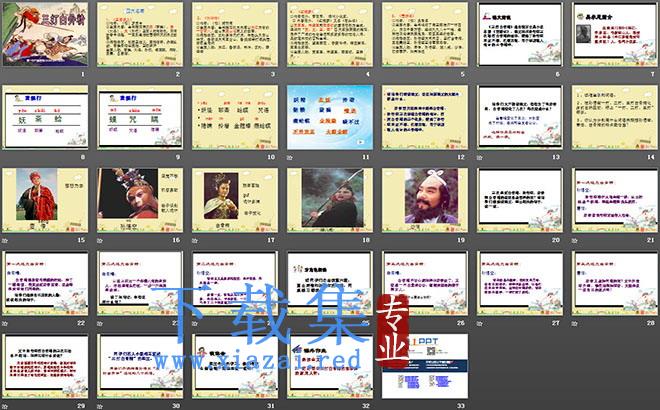Viewport: 660px width, 410px height.
Task: Select slide 2 thumbnail
Action: click(140, 34)
